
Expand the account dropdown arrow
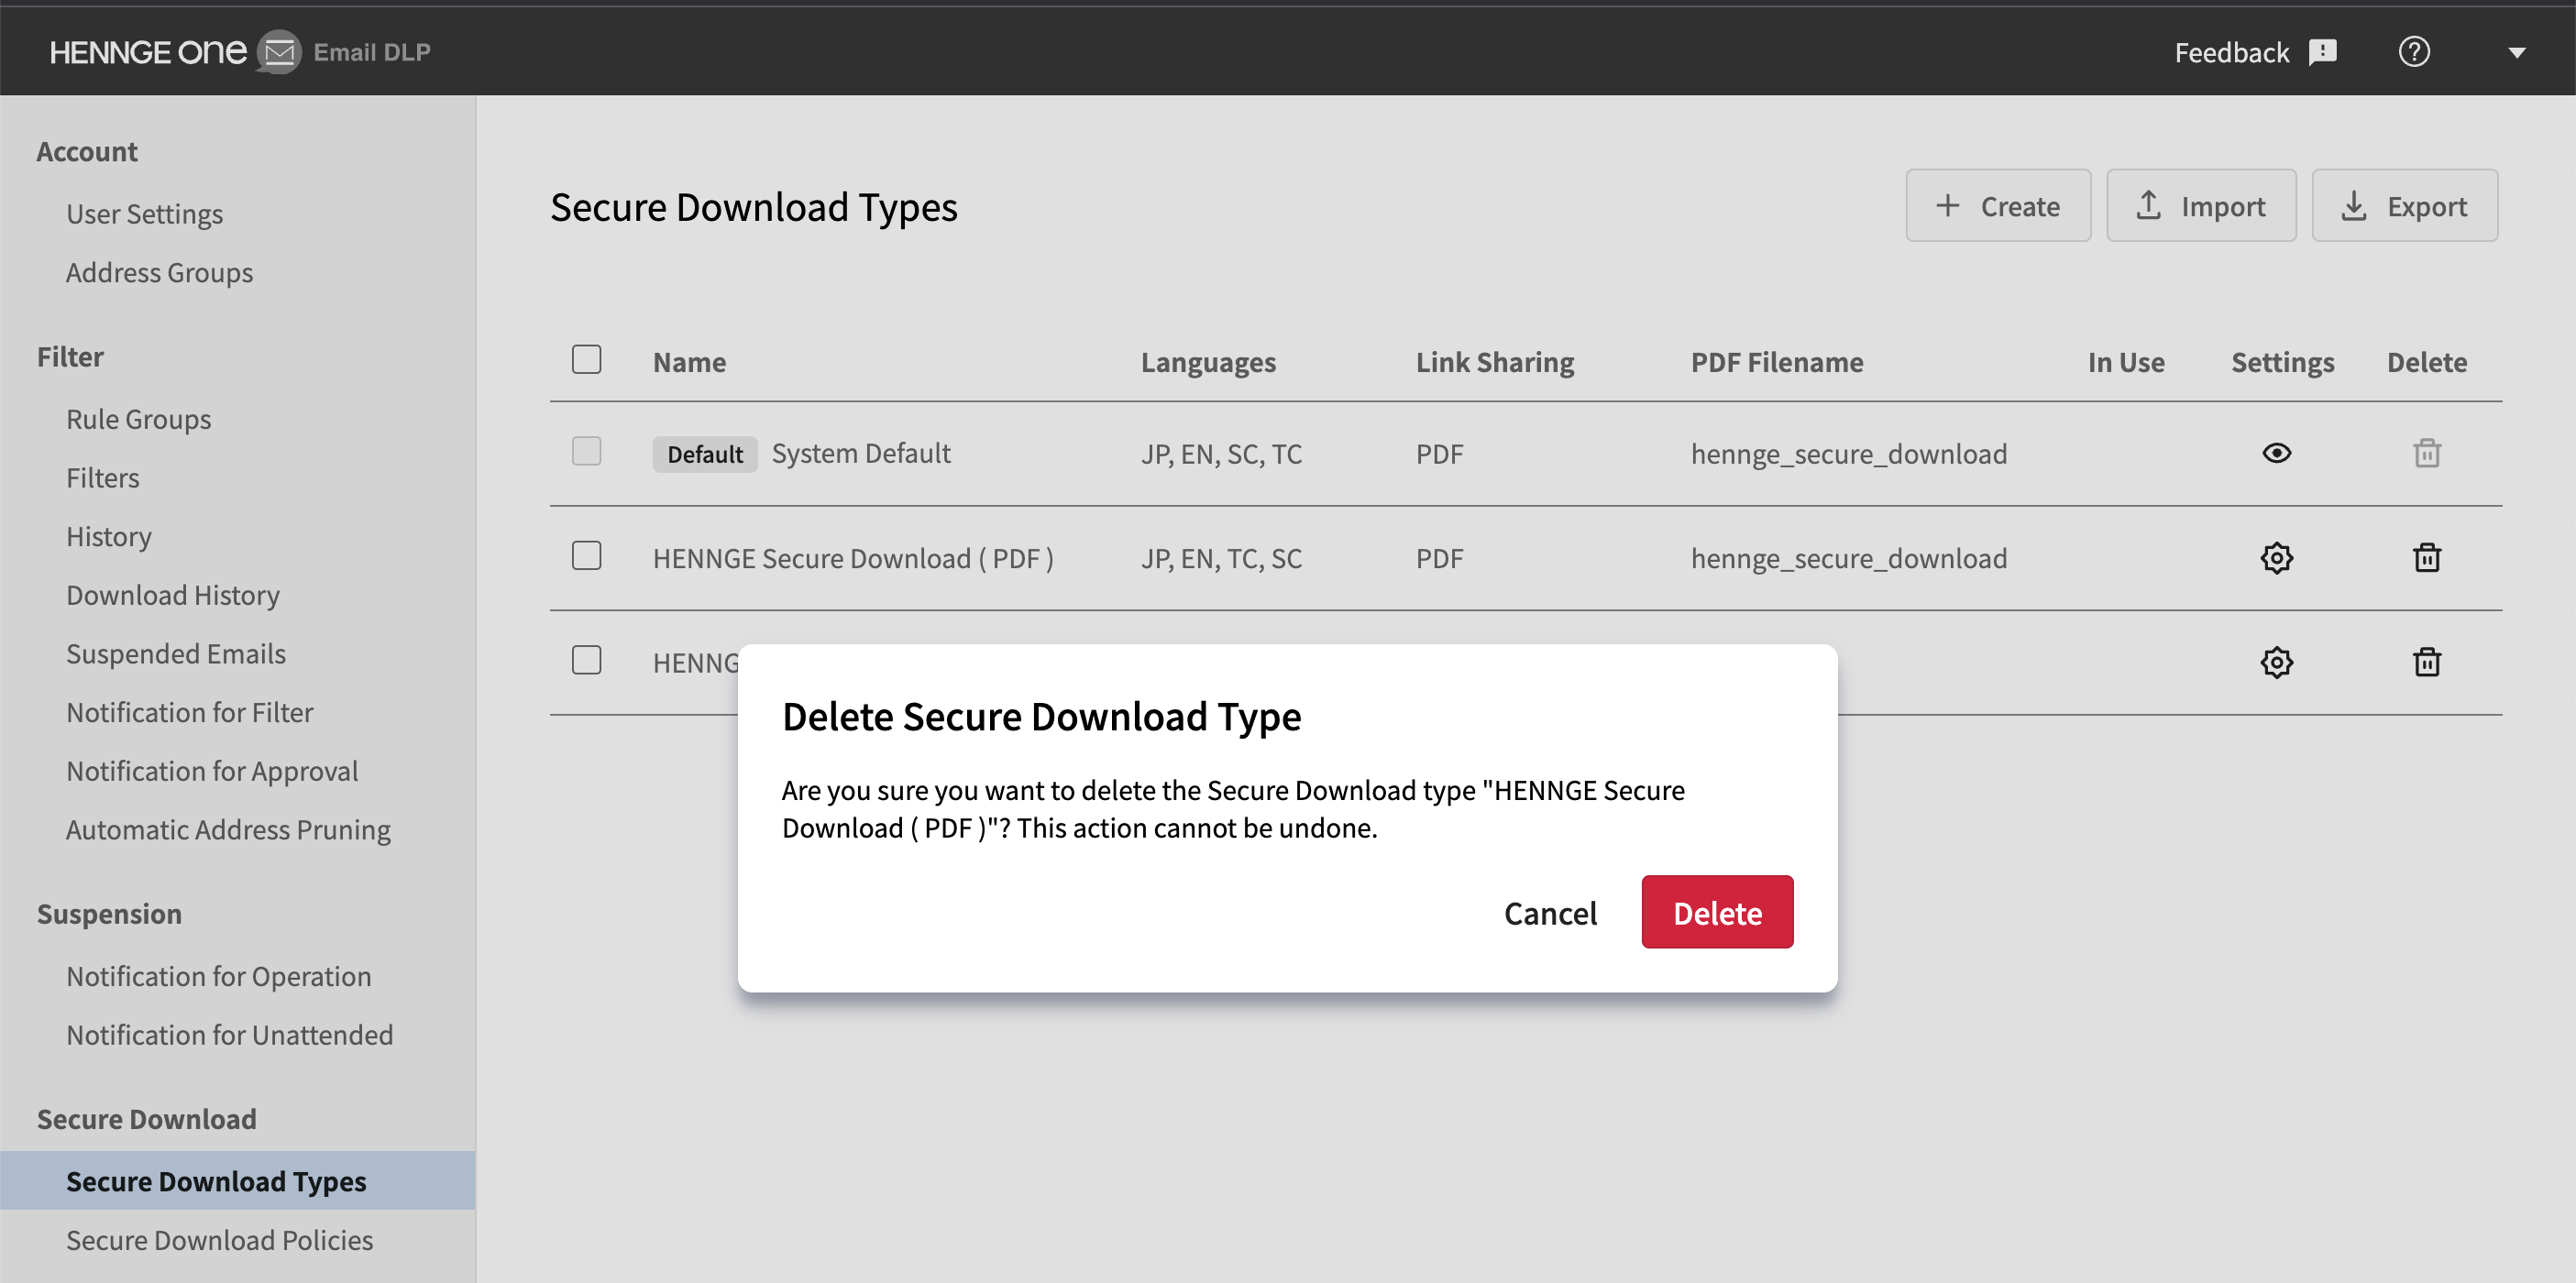2517,53
